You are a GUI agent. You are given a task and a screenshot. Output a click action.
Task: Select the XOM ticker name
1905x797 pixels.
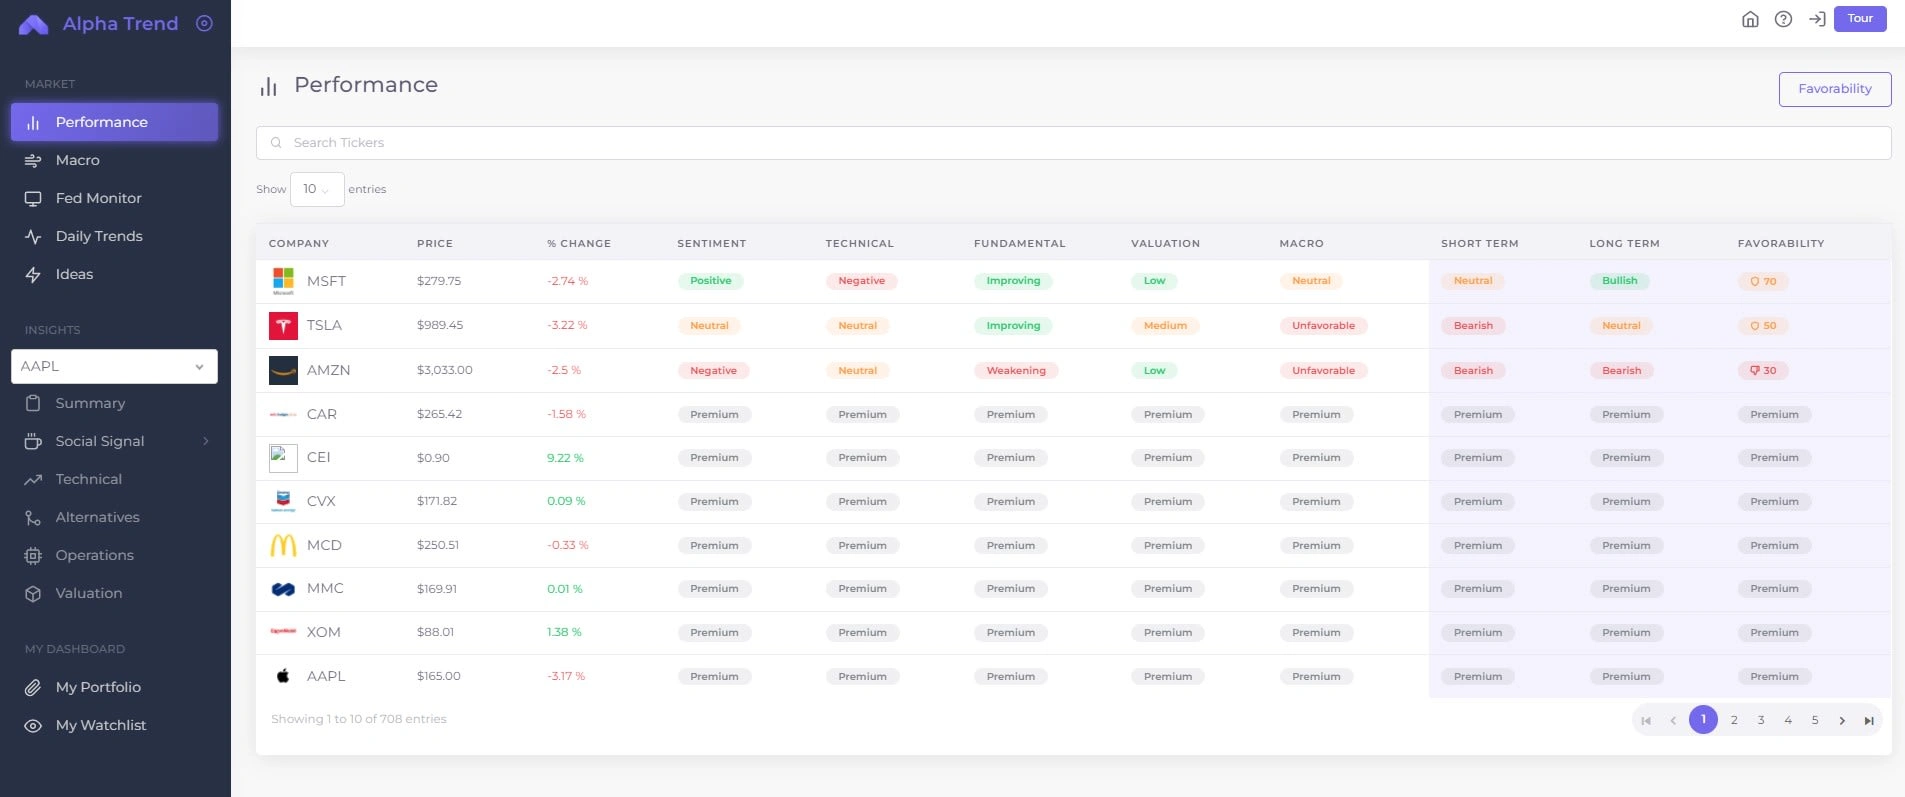click(323, 632)
